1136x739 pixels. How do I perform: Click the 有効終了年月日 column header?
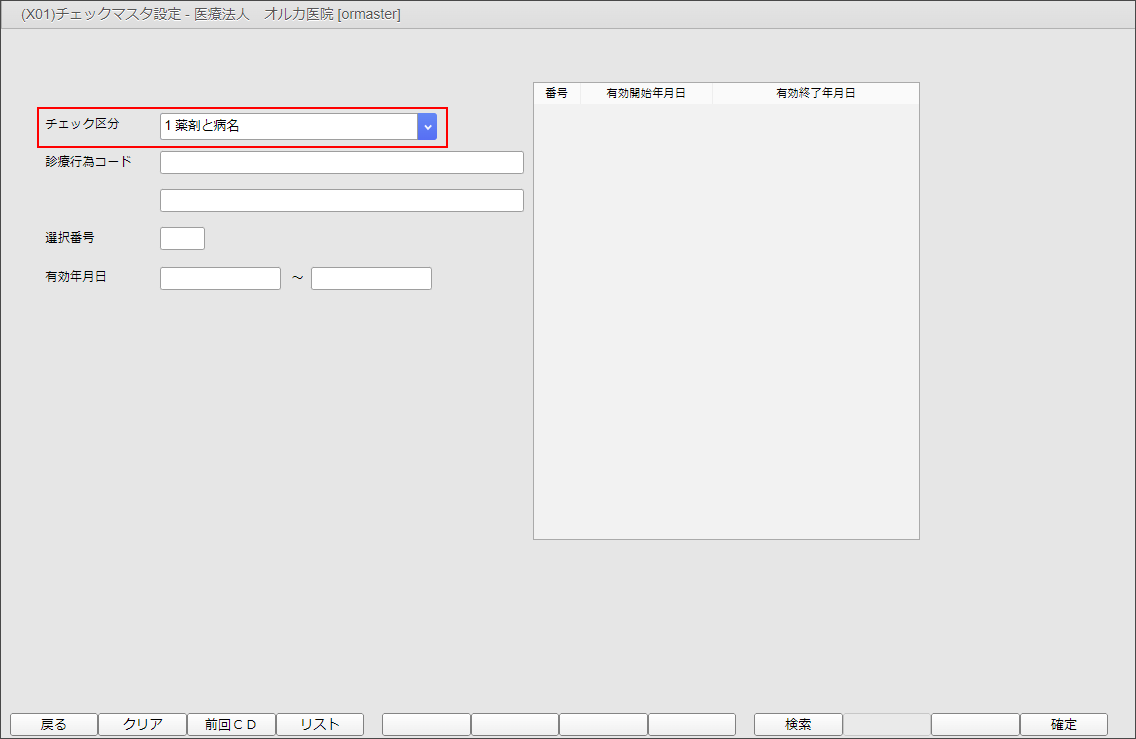point(815,93)
